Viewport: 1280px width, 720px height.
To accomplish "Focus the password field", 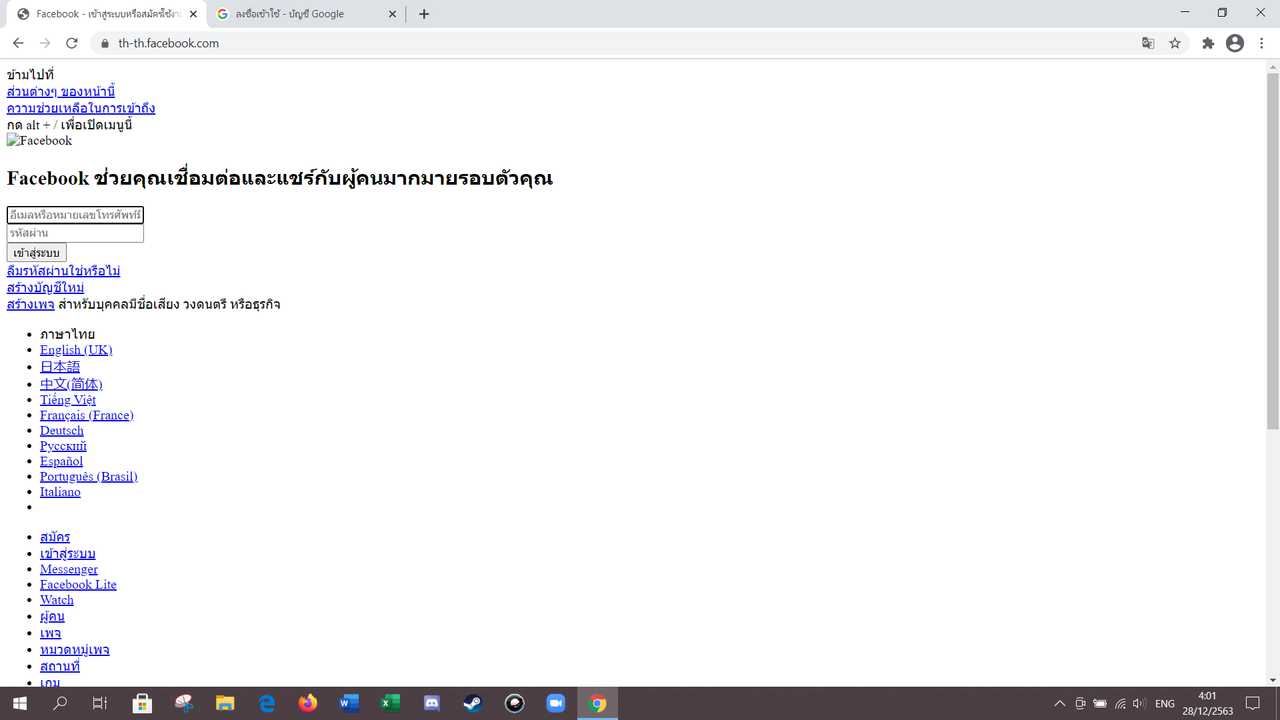I will [75, 233].
